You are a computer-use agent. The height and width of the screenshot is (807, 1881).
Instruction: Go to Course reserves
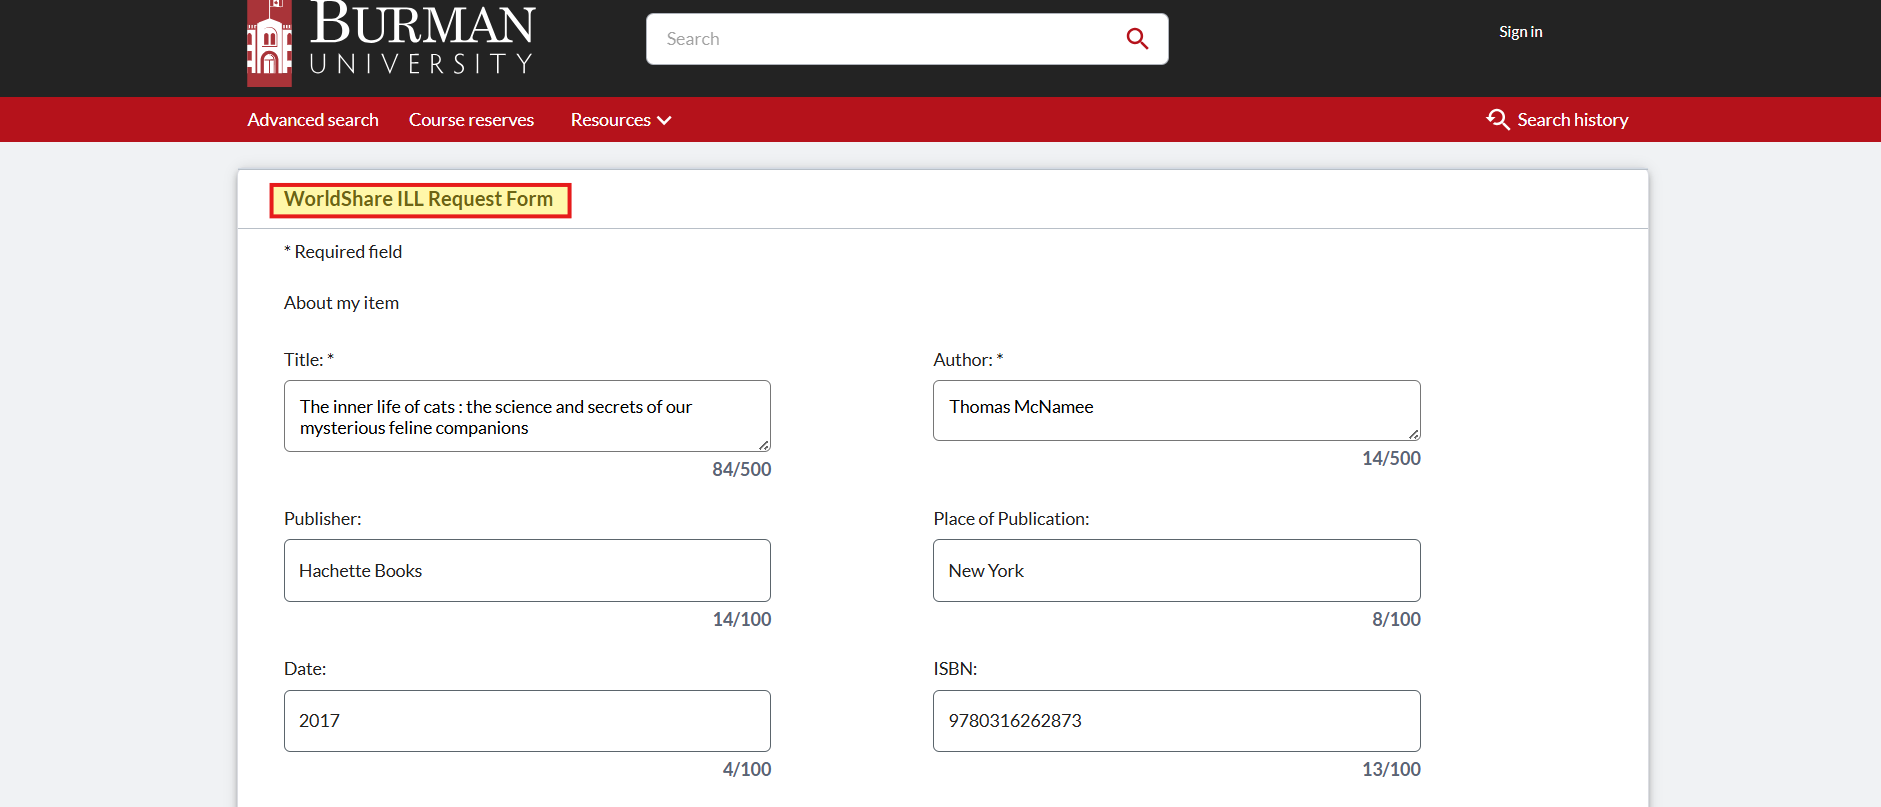tap(471, 120)
